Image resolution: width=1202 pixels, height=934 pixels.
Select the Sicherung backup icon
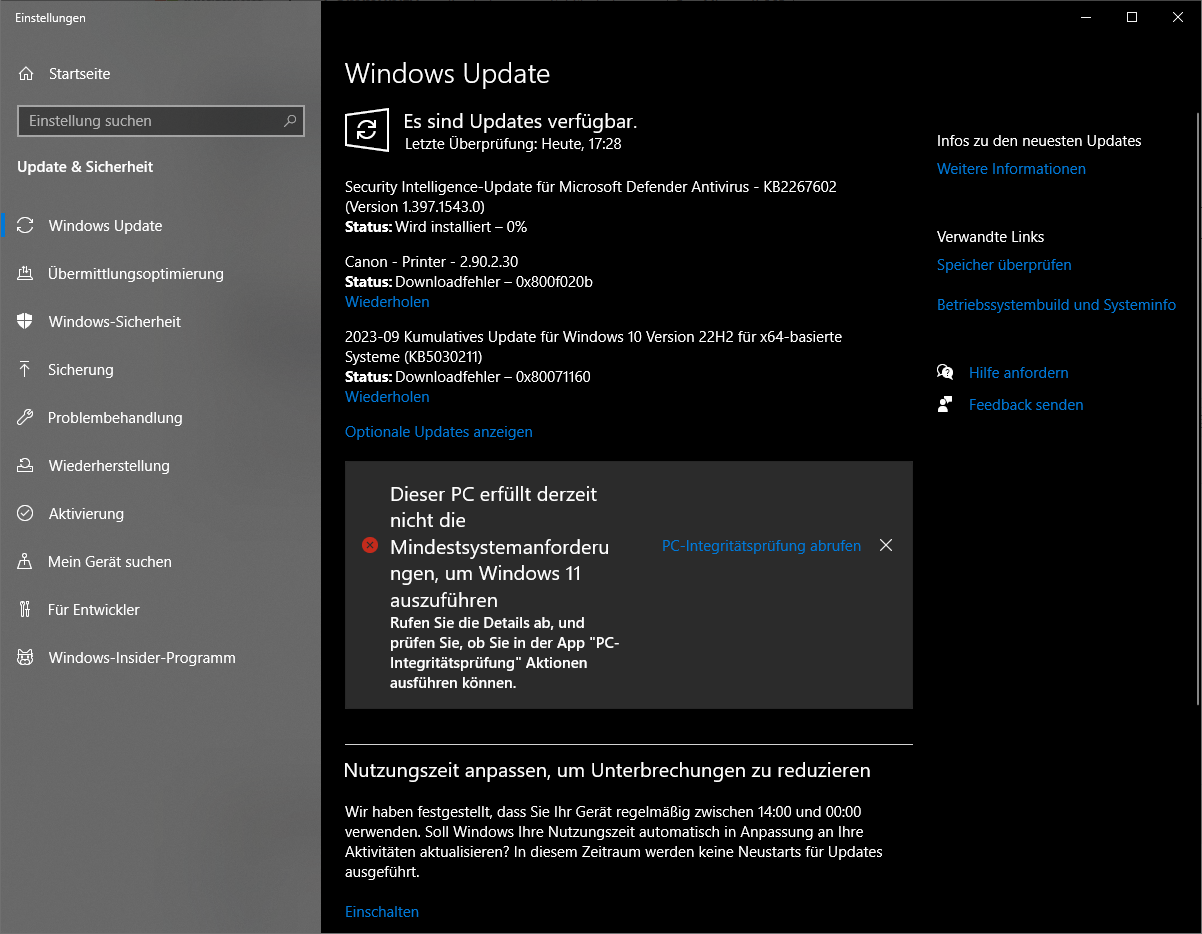(27, 369)
